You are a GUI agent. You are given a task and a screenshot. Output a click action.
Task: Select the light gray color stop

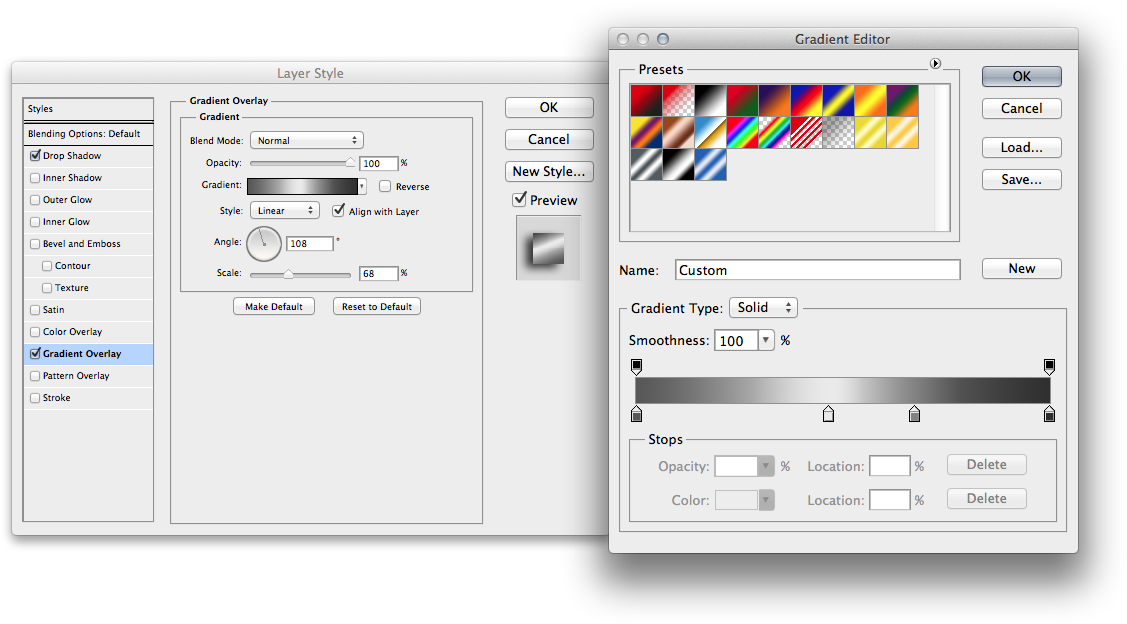(914, 414)
